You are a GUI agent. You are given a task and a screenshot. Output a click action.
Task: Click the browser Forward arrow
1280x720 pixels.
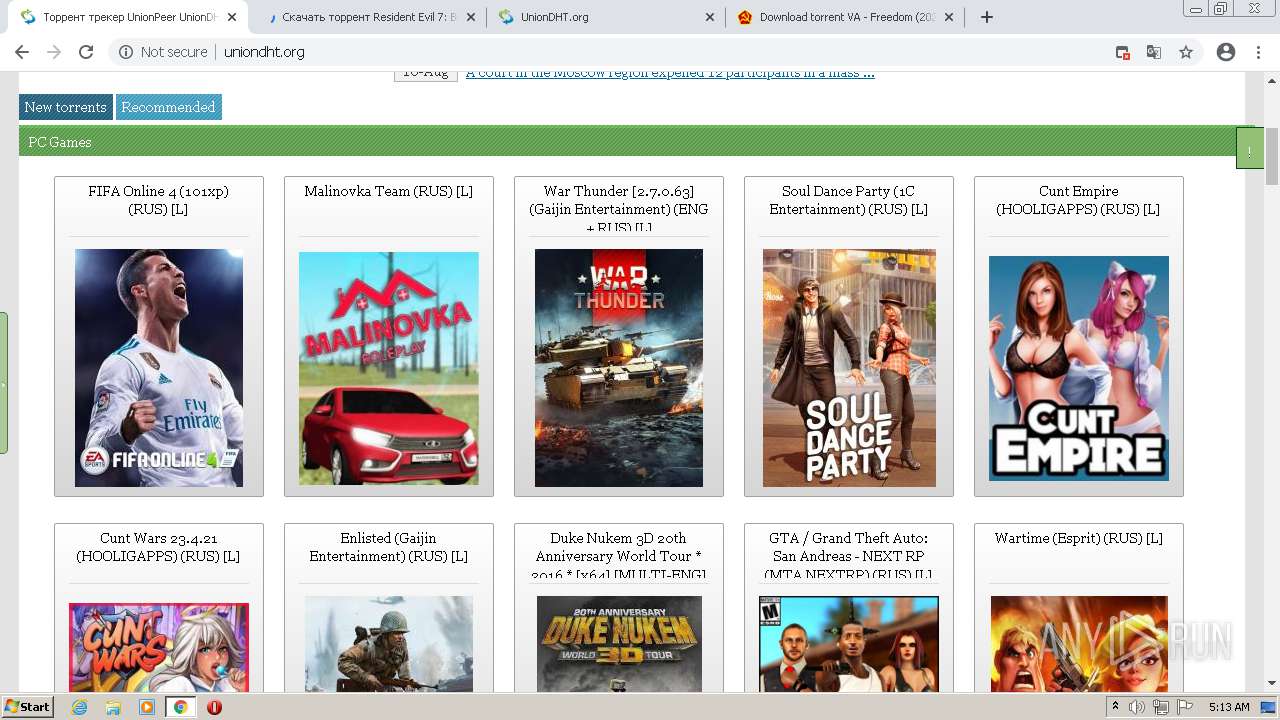click(54, 52)
